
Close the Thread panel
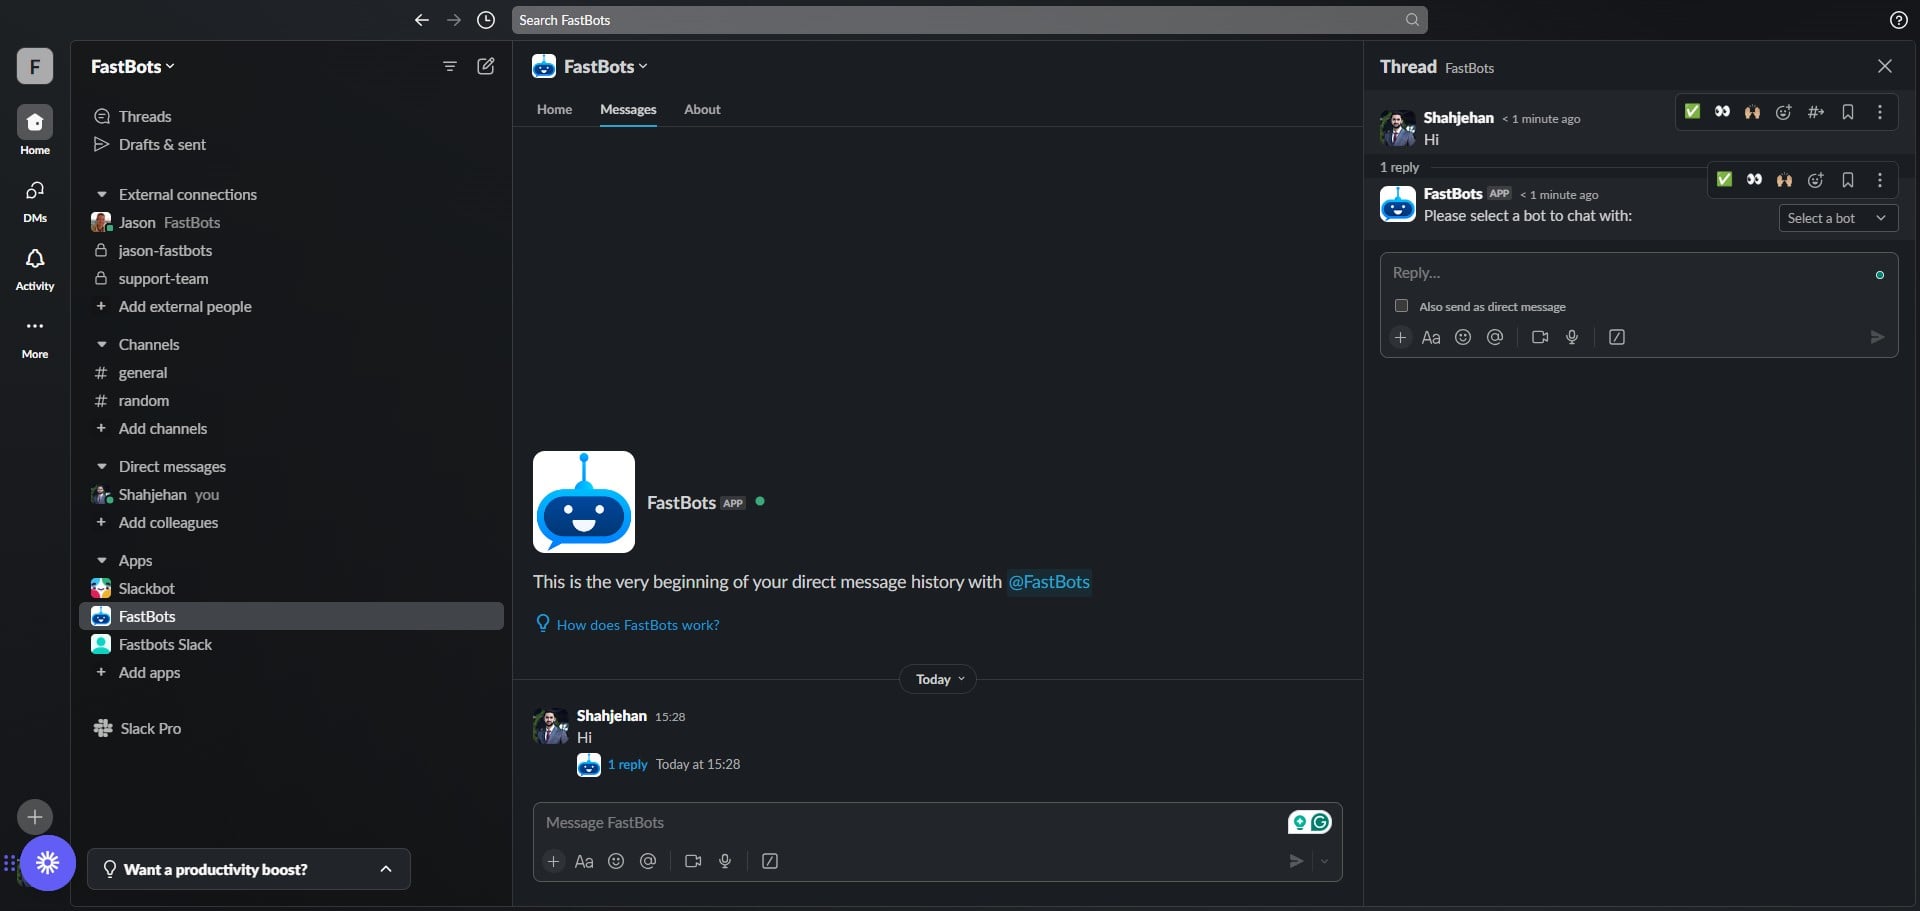1885,66
